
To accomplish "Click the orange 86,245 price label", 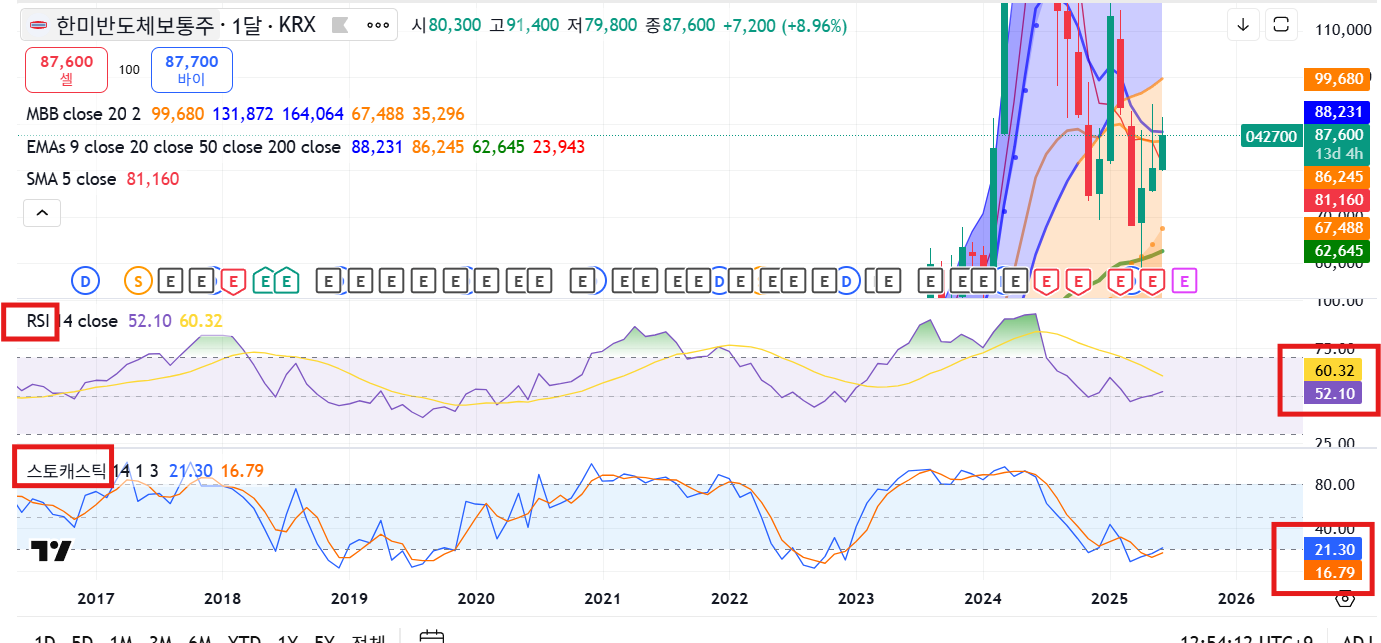I will [x=1338, y=177].
